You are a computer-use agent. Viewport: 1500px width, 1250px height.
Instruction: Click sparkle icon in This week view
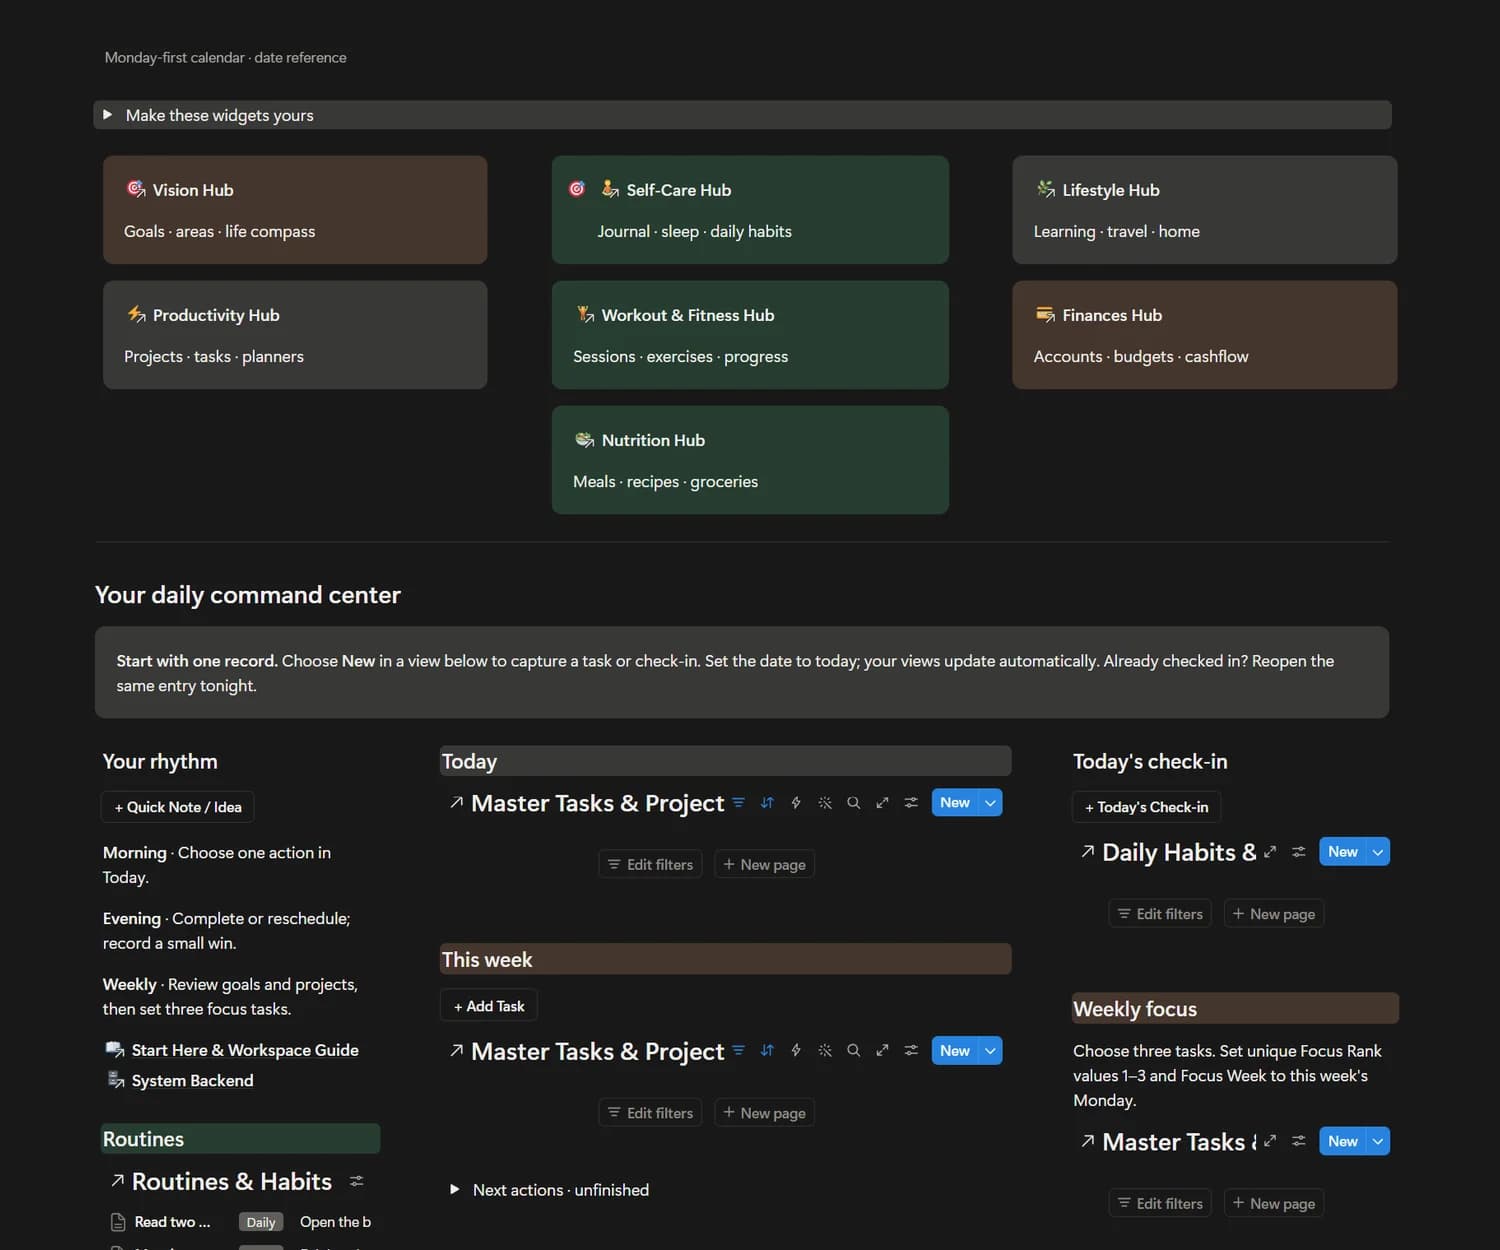(x=825, y=1050)
